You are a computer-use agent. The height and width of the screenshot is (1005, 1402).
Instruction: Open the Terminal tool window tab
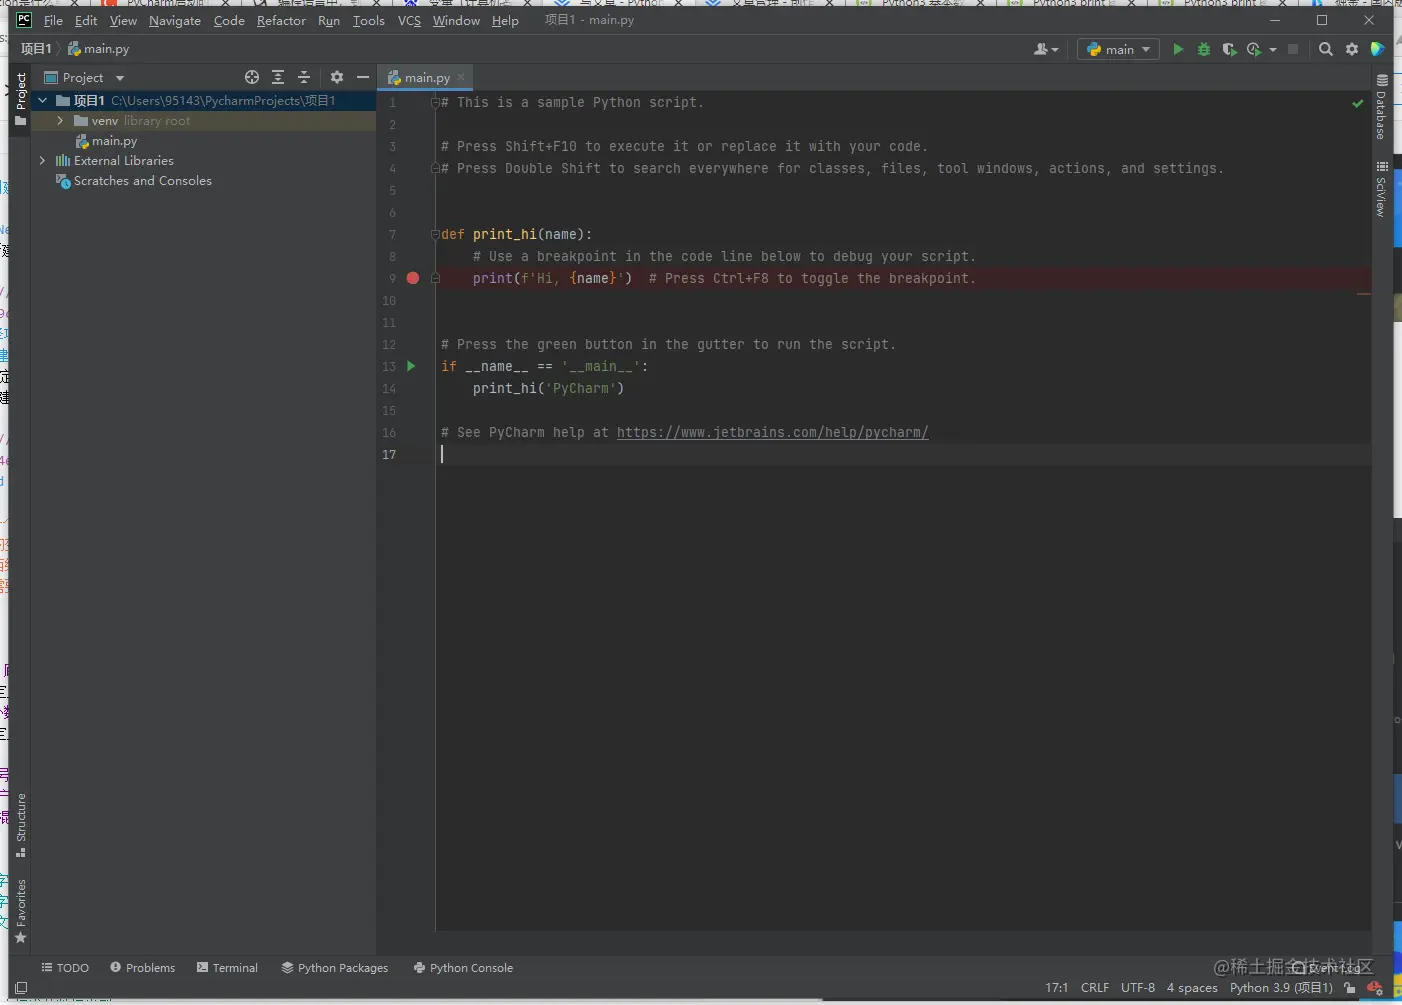[x=228, y=968]
